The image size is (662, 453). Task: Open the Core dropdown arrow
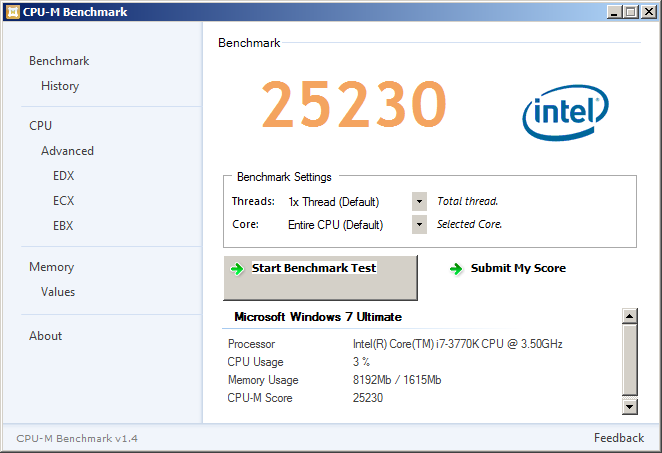(x=419, y=225)
